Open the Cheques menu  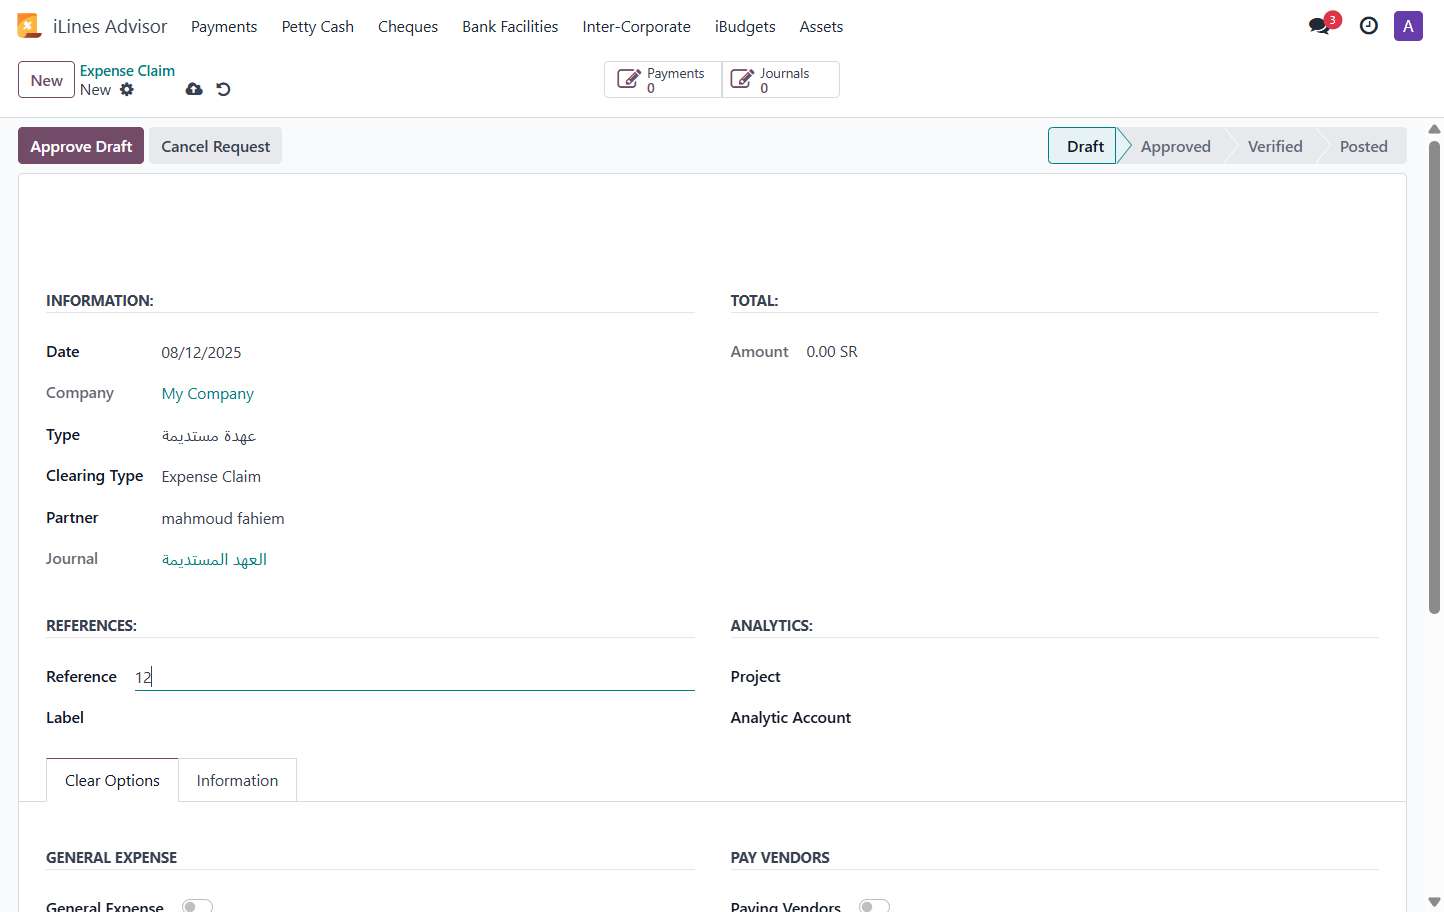coord(408,27)
